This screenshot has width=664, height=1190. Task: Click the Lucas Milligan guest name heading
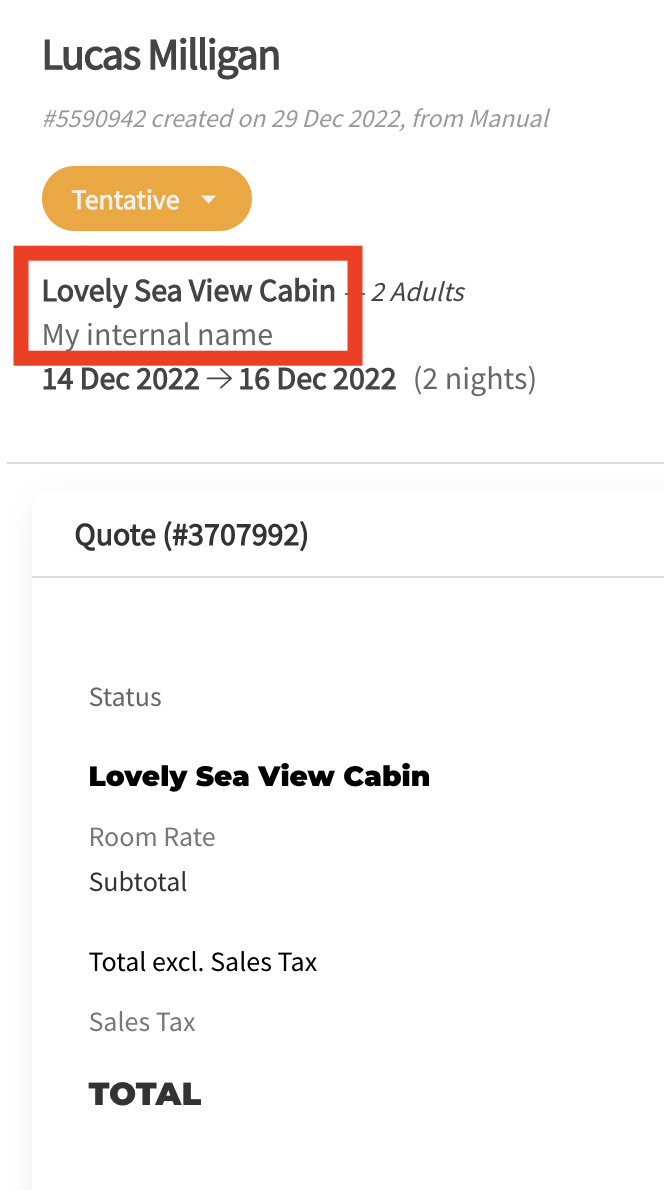click(x=161, y=56)
